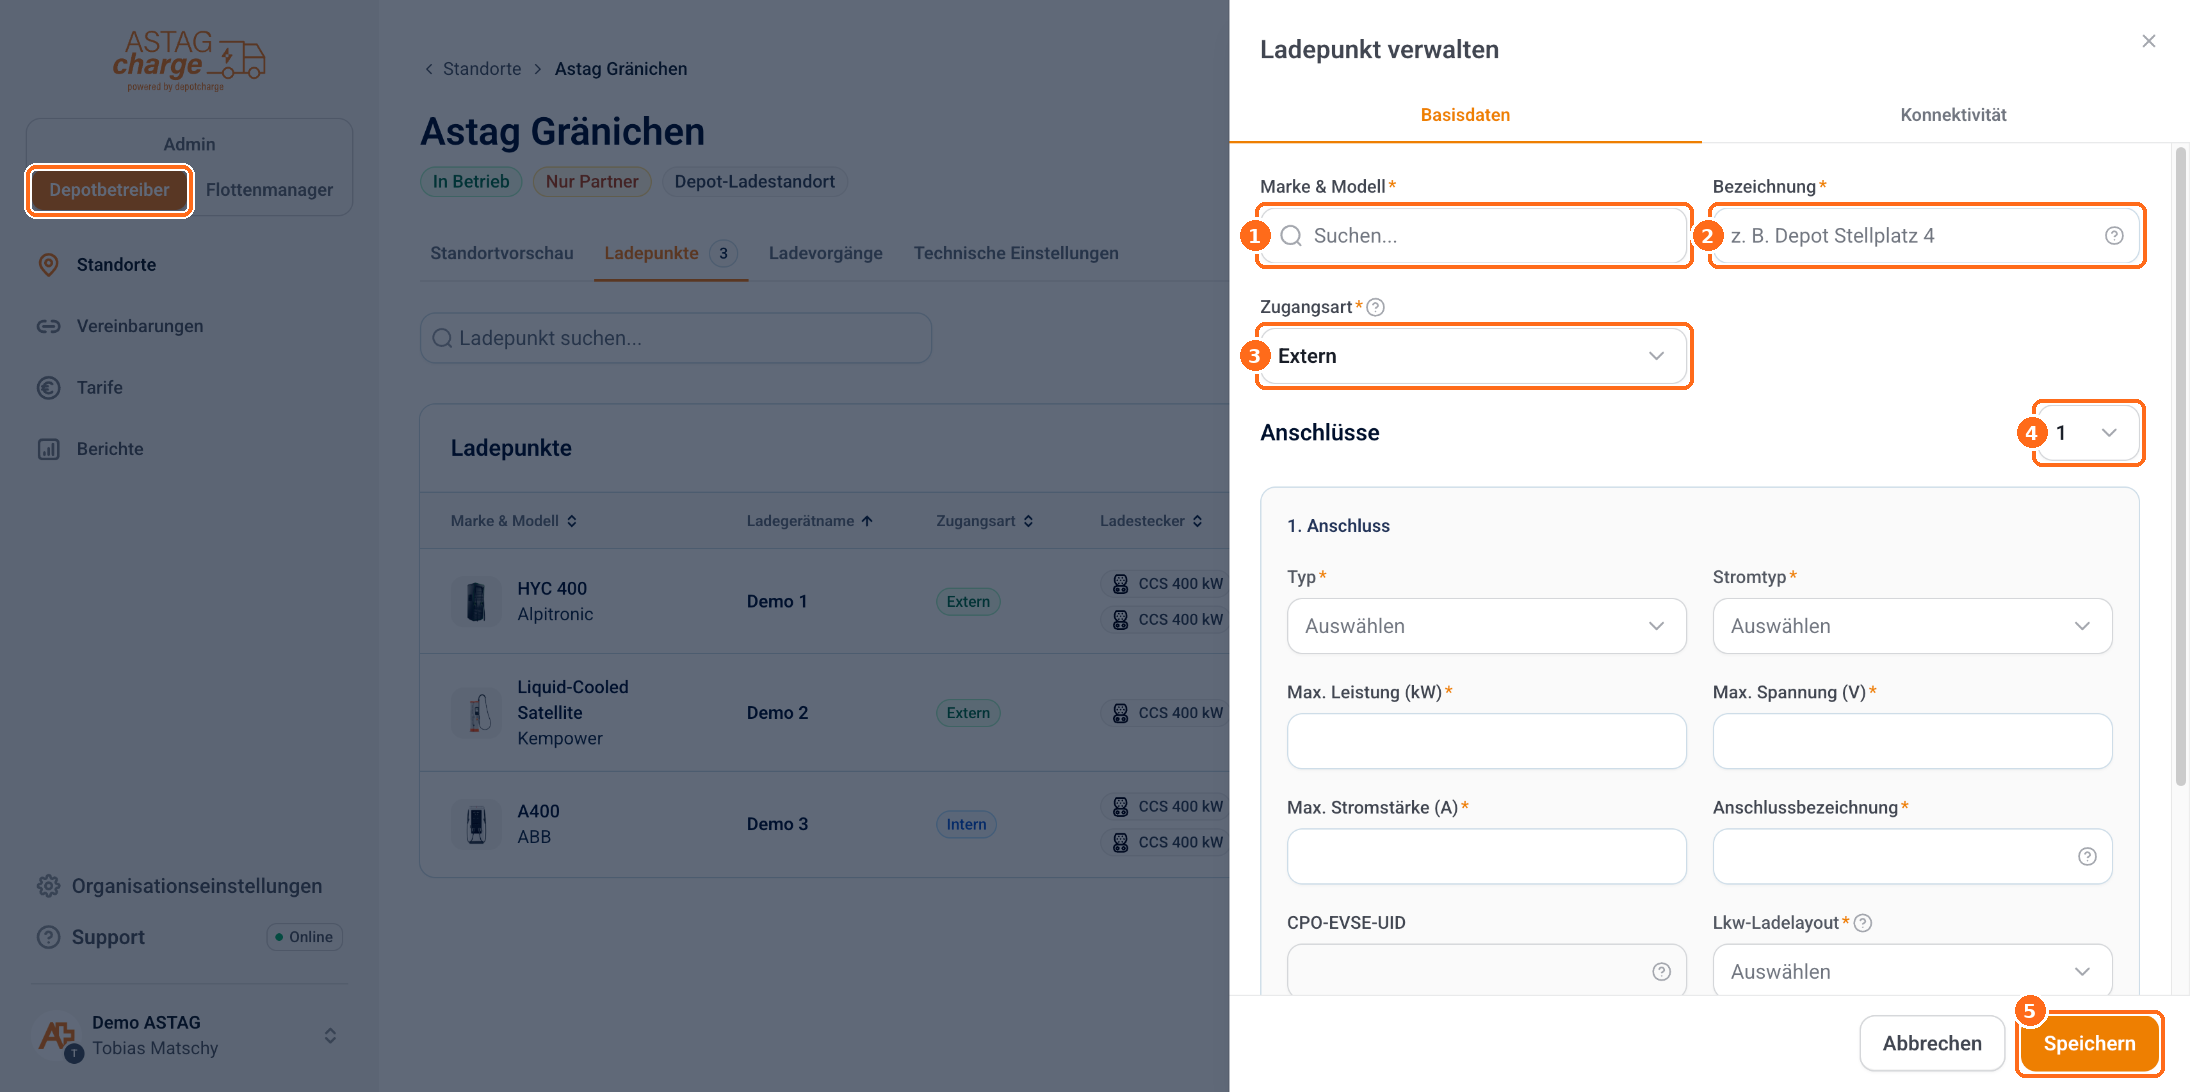Click the Bezeichnung input field
Viewport: 2190px width, 1092px height.
tap(1926, 236)
